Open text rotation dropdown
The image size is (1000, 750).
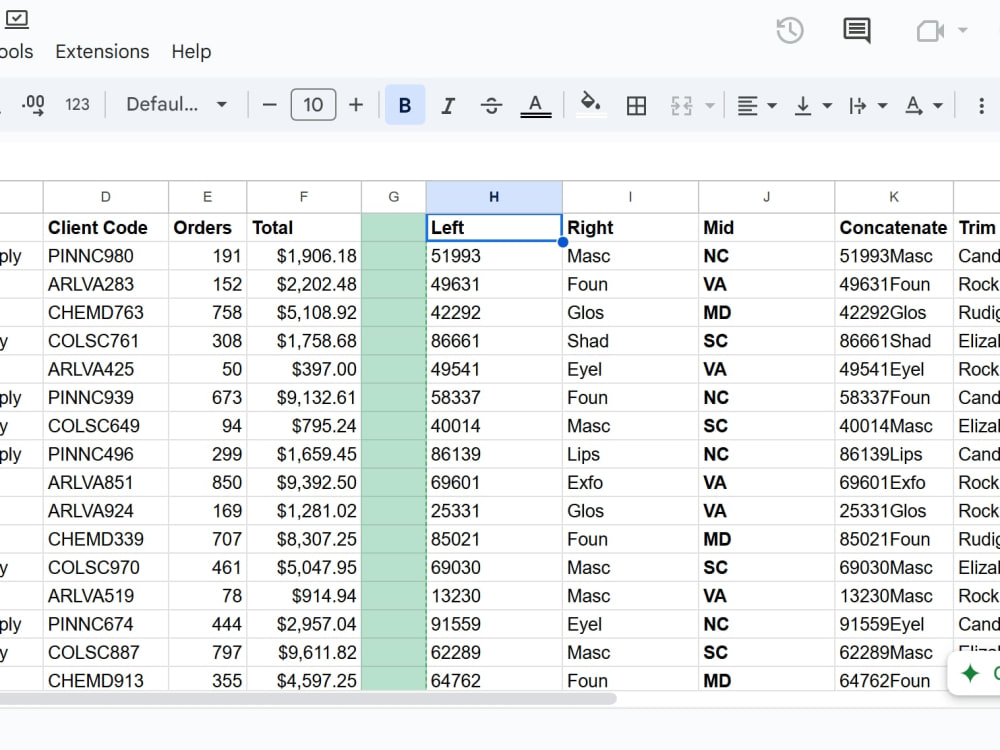coord(923,105)
